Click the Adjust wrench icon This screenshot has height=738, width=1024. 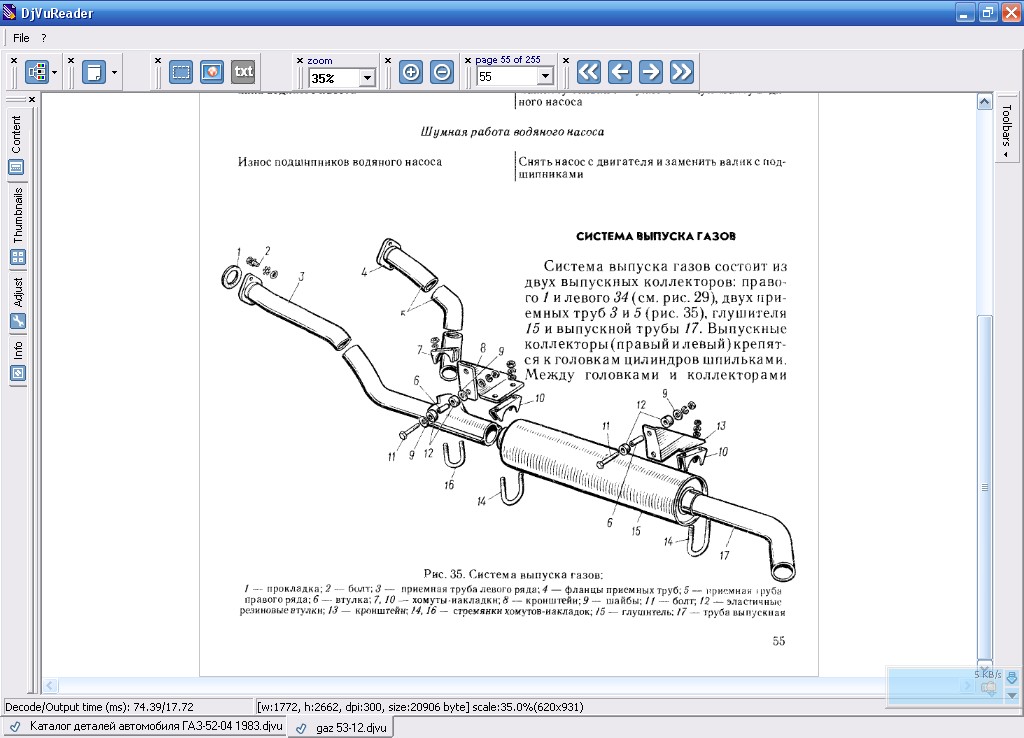point(18,321)
